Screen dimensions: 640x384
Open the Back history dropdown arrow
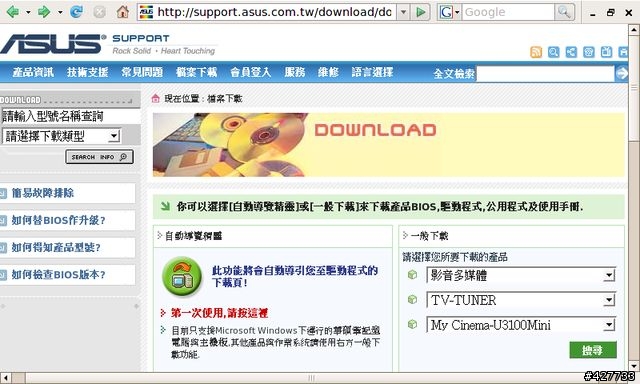(x=28, y=13)
